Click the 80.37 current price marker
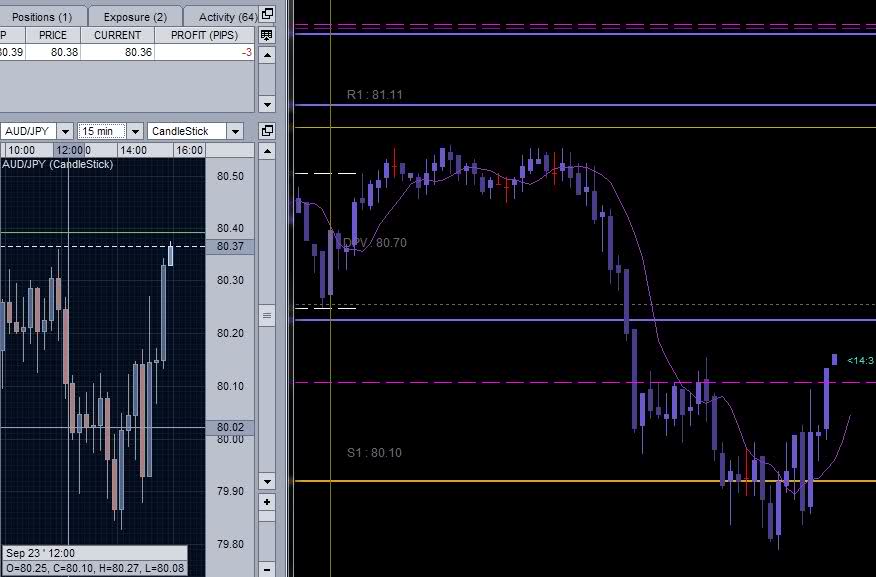Viewport: 876px width, 577px height. 230,246
